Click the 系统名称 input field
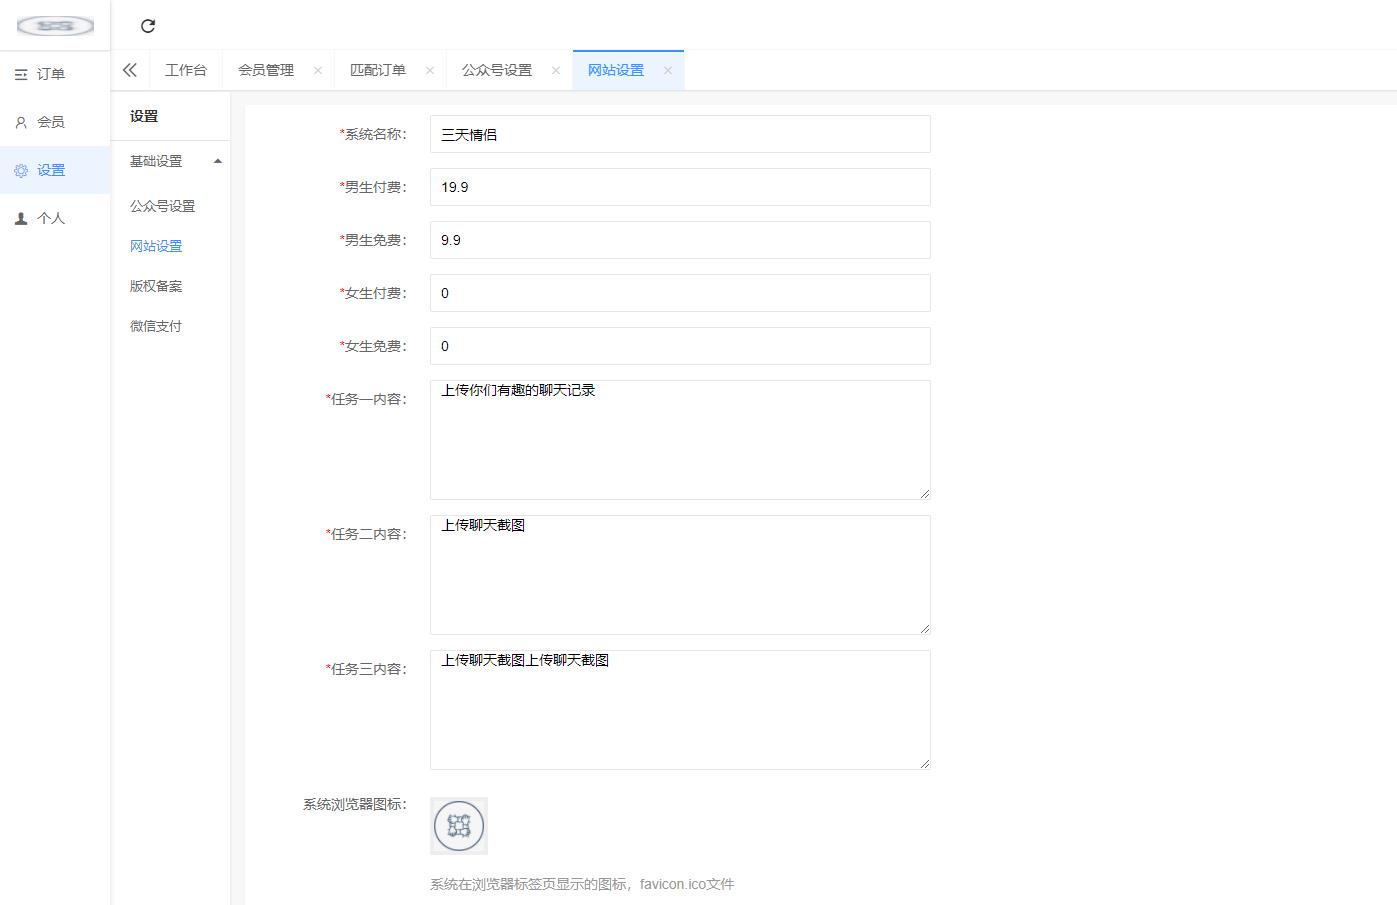1397x905 pixels. pyautogui.click(x=680, y=134)
